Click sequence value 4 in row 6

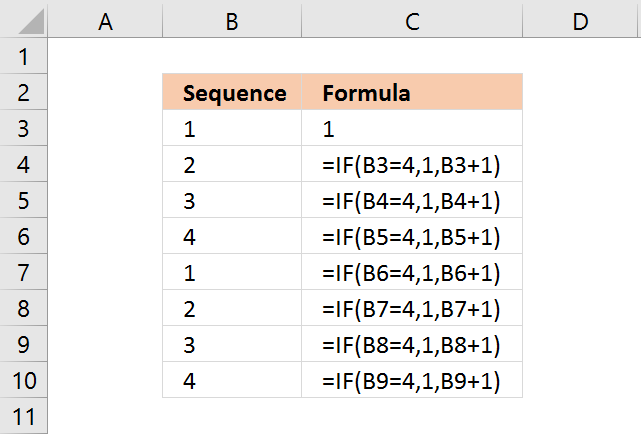coord(232,237)
